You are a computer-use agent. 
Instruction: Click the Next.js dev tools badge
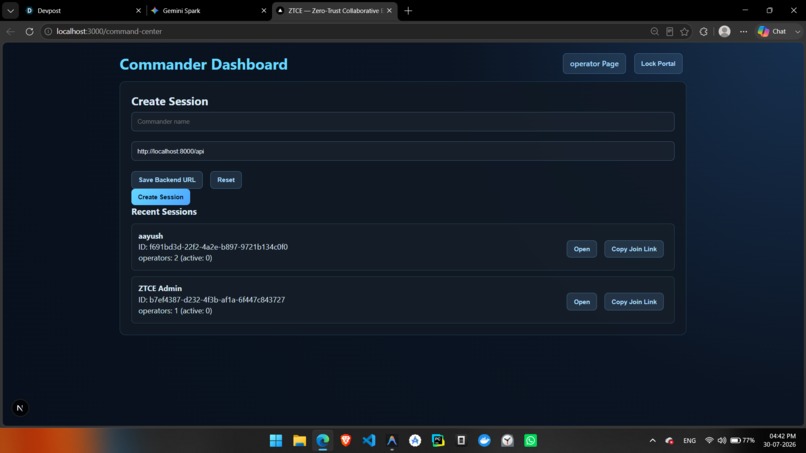point(20,408)
